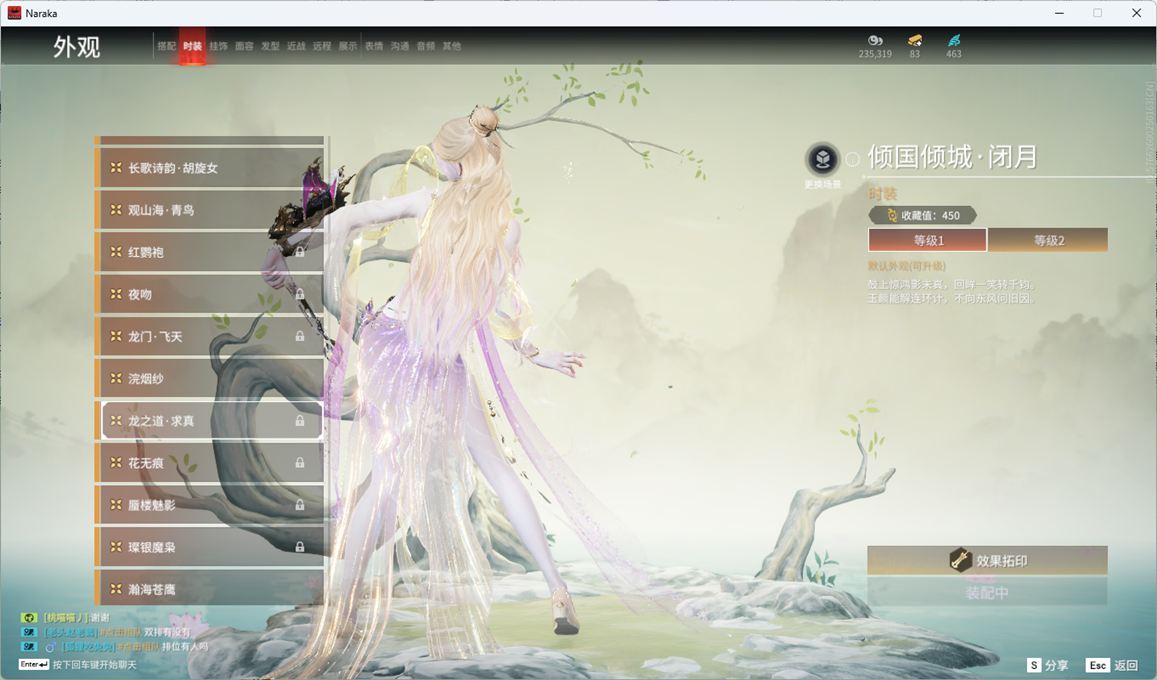Click the 收藏值: 450 badge
Screen dimensions: 1157x680
922,215
